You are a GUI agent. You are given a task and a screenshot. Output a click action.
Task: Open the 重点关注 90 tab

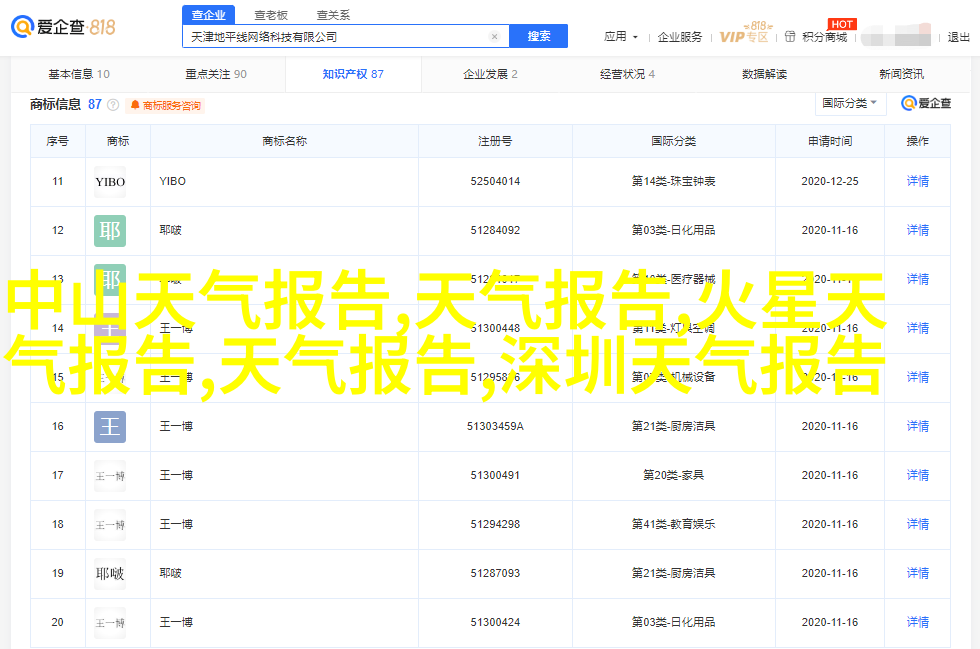click(216, 74)
